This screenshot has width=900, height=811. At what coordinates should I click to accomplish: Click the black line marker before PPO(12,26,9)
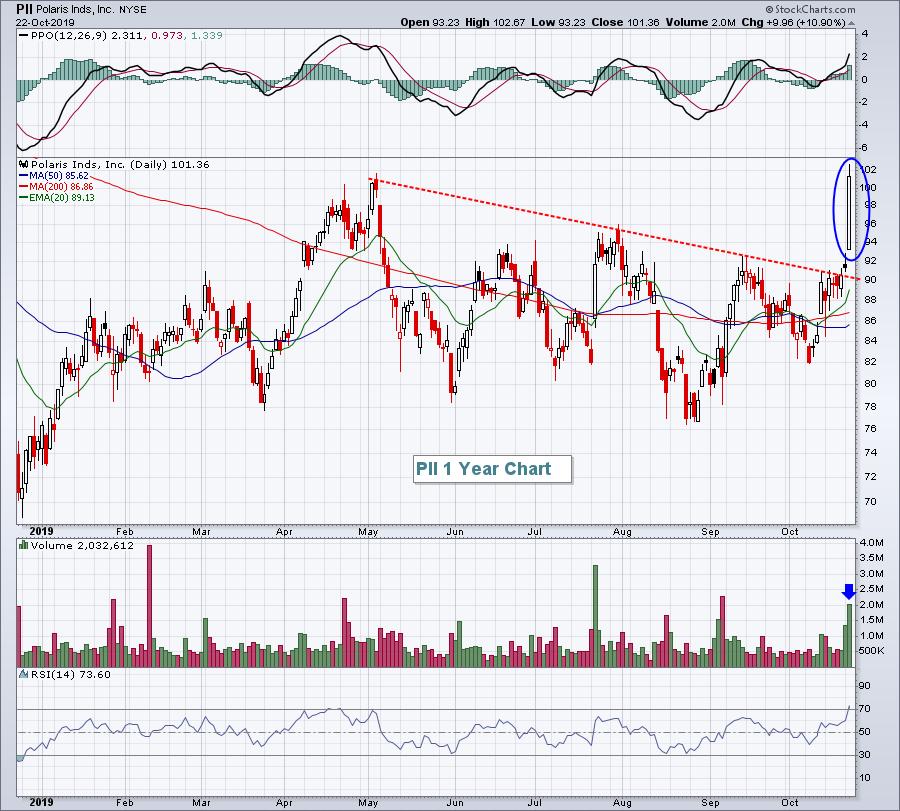[x=24, y=35]
